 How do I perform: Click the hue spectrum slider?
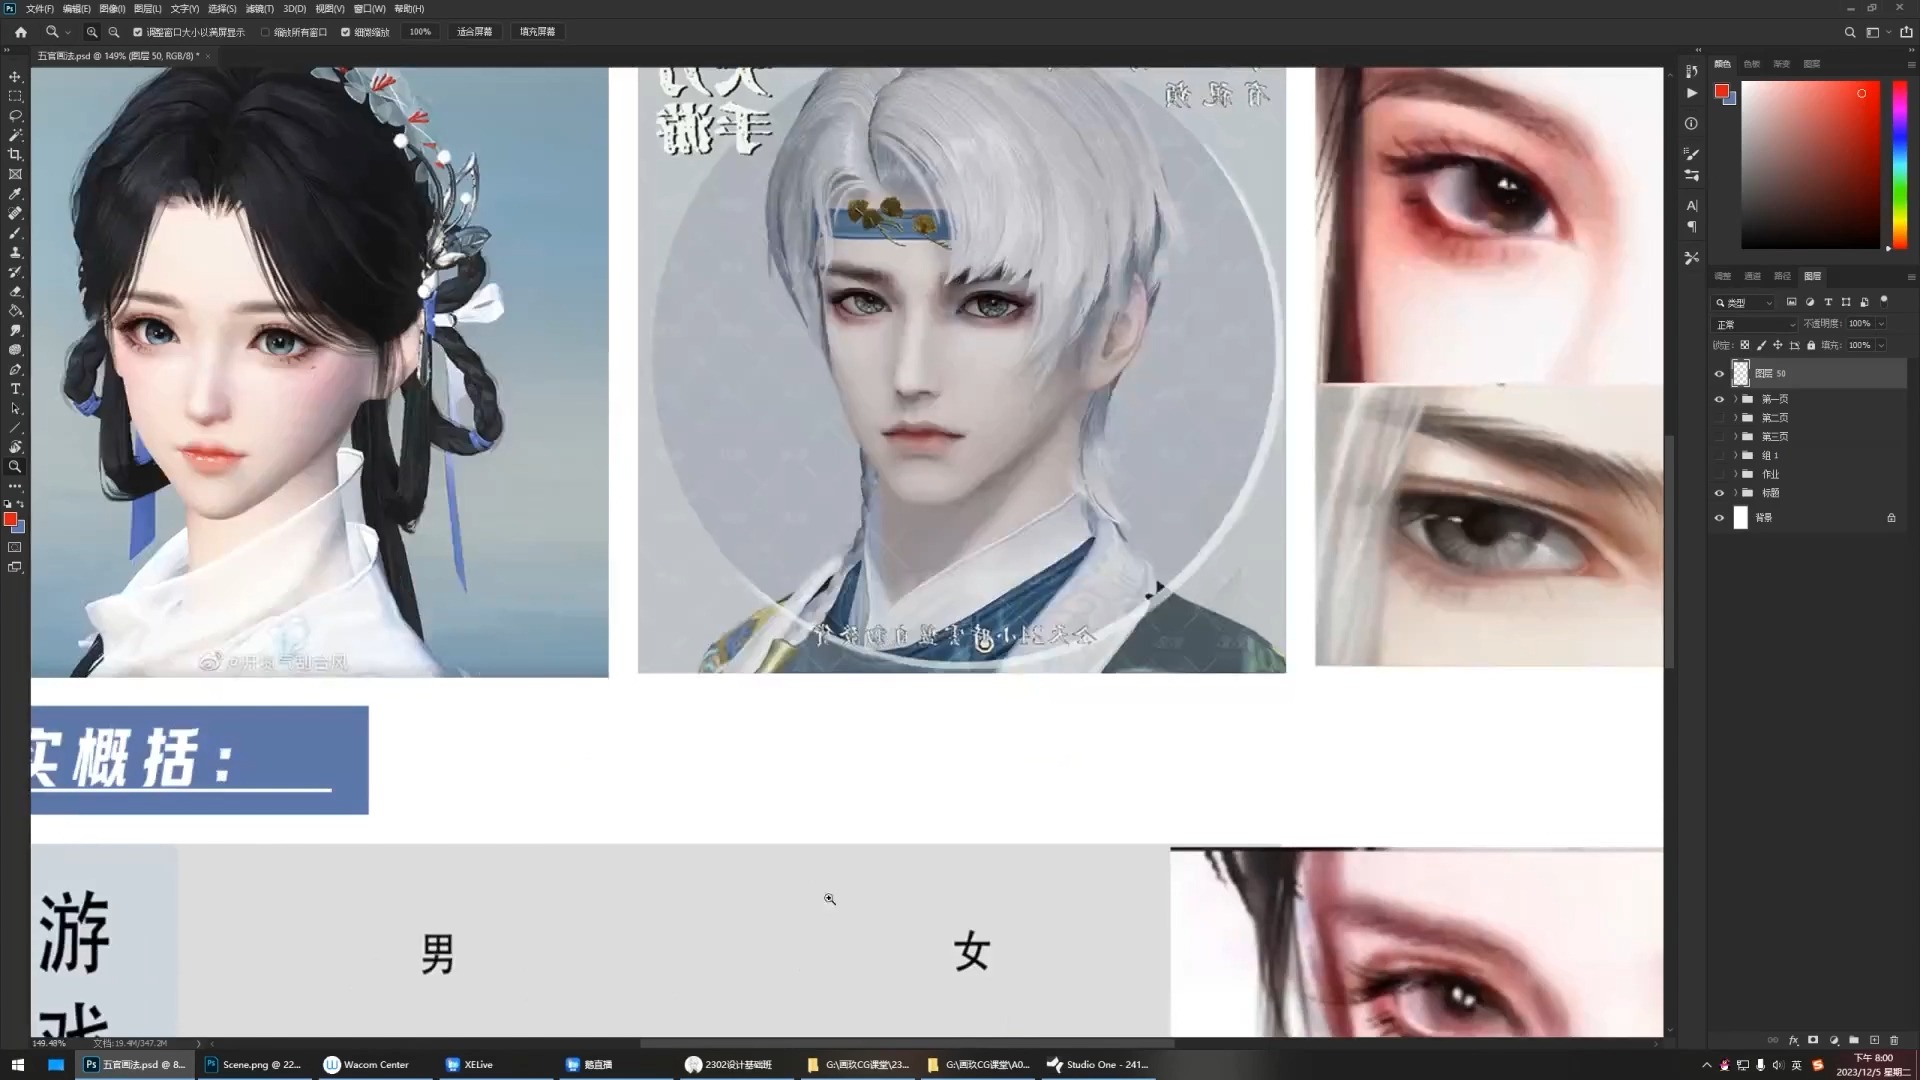(x=1899, y=165)
